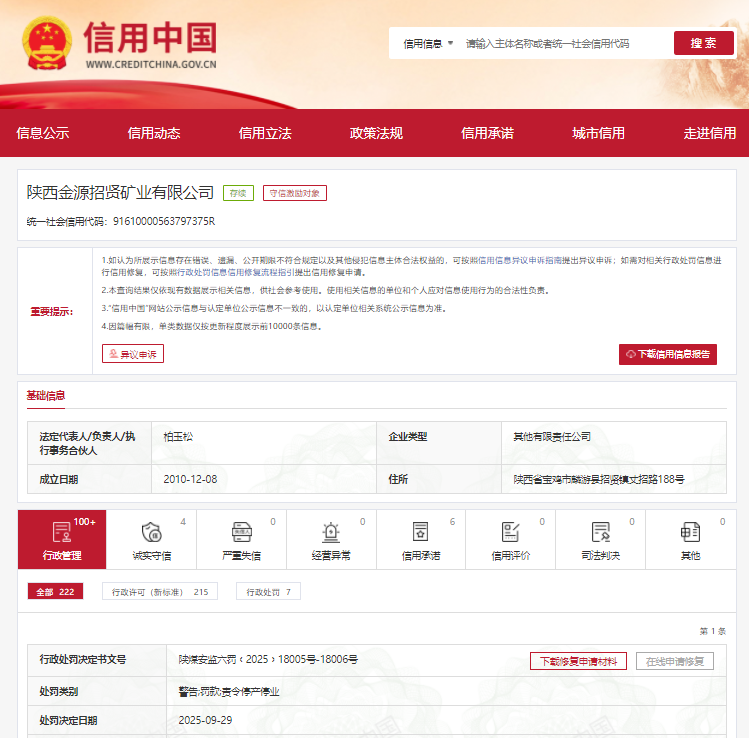The height and width of the screenshot is (738, 749).
Task: Go to the 信用动态 navigation menu
Action: tap(154, 133)
